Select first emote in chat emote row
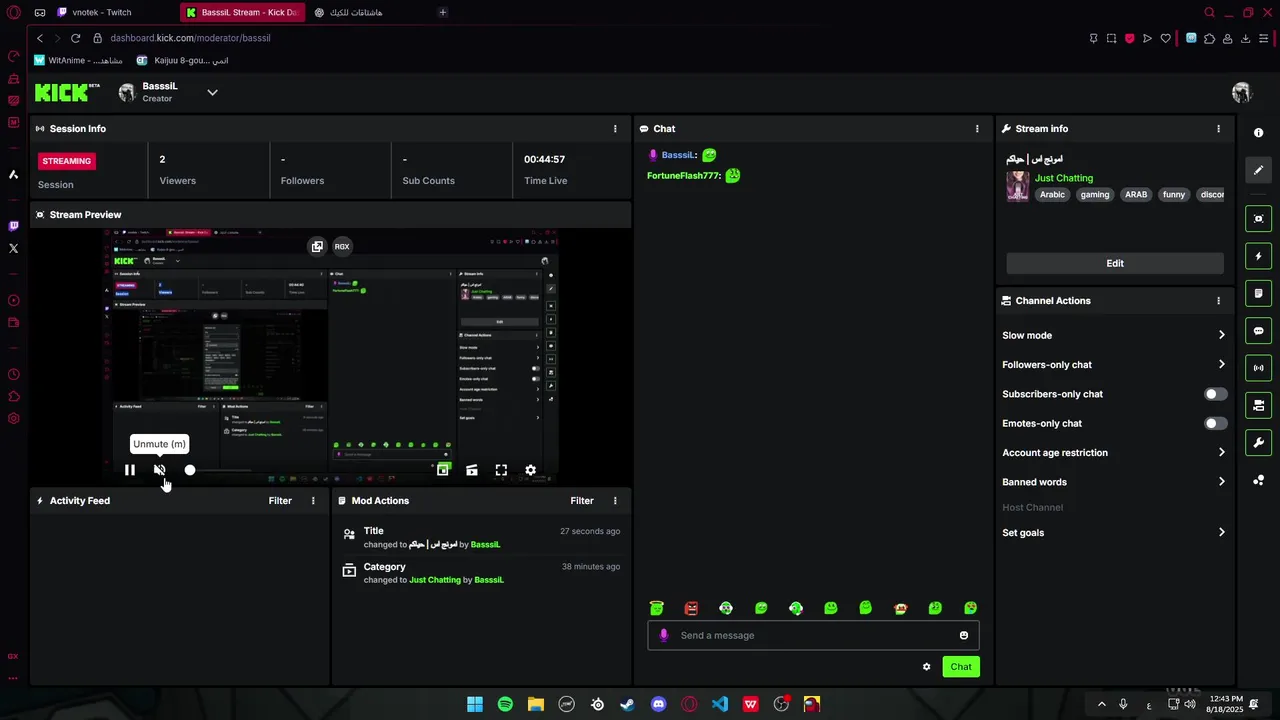The width and height of the screenshot is (1280, 720). tap(657, 608)
